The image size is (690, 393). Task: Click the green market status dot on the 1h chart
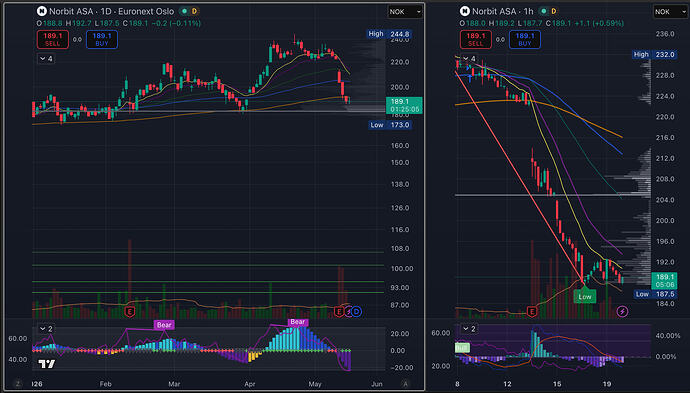544,11
